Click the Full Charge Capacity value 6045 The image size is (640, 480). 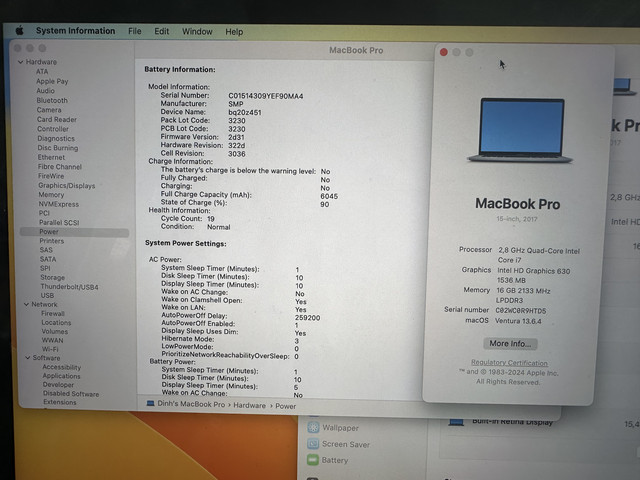click(x=329, y=196)
